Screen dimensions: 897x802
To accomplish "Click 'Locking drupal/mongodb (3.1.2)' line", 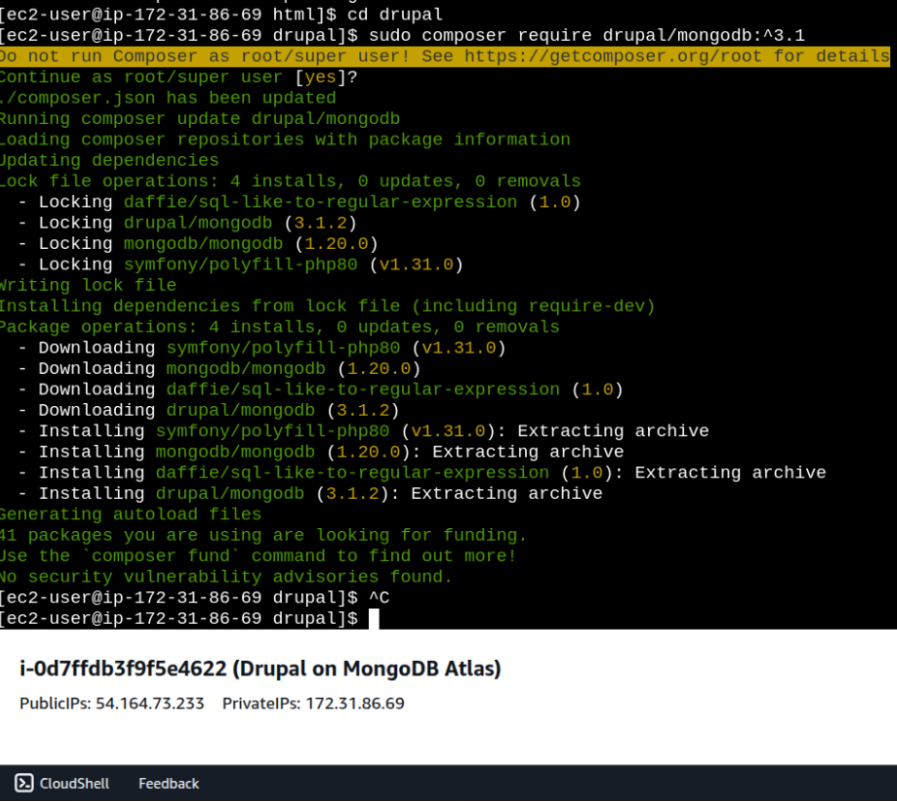I will [188, 223].
